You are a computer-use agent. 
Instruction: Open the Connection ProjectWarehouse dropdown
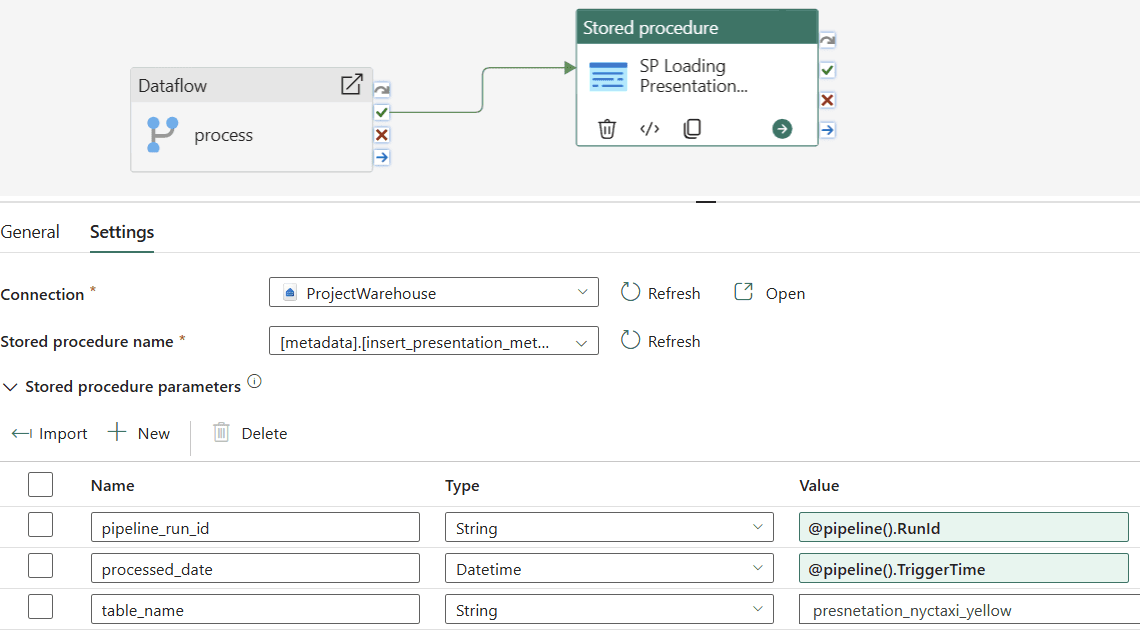(x=434, y=292)
